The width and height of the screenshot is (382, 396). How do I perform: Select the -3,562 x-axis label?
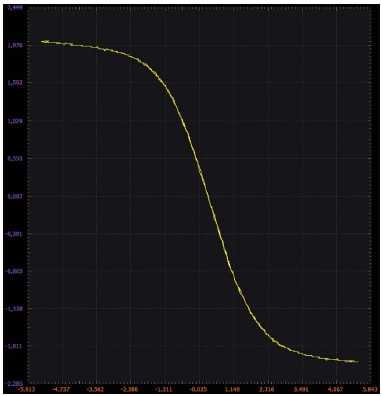[96, 389]
